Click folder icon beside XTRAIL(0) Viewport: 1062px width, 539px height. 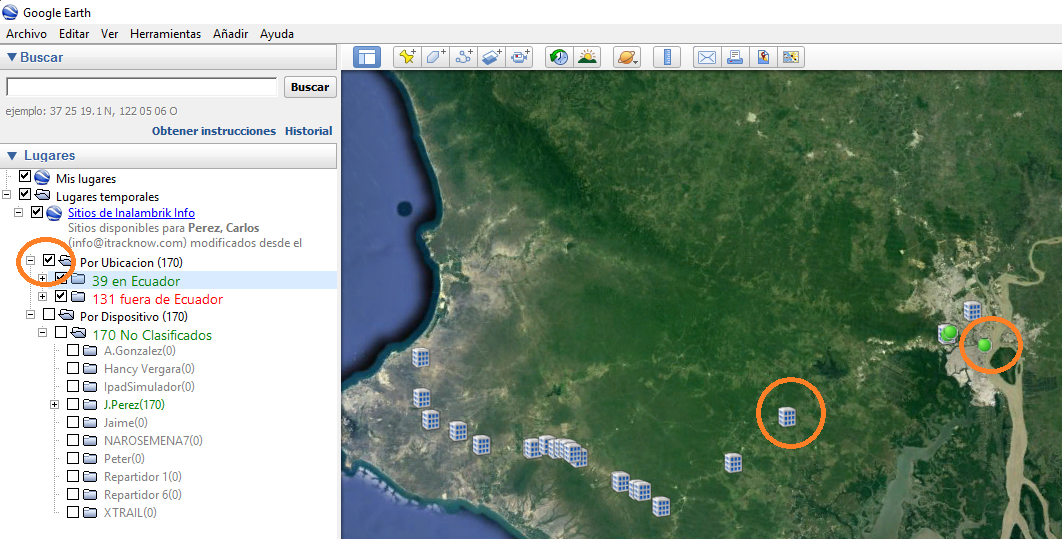click(91, 513)
